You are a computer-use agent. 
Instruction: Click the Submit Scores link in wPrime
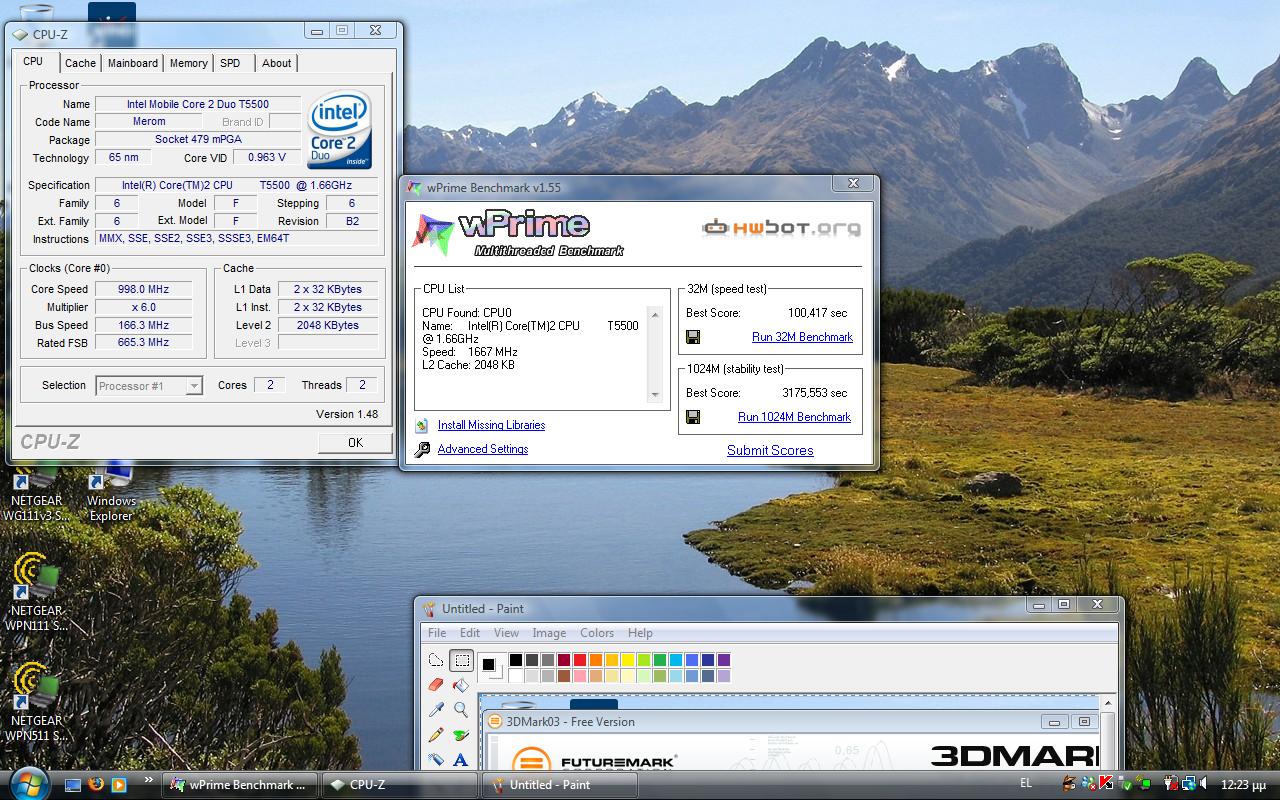[770, 450]
